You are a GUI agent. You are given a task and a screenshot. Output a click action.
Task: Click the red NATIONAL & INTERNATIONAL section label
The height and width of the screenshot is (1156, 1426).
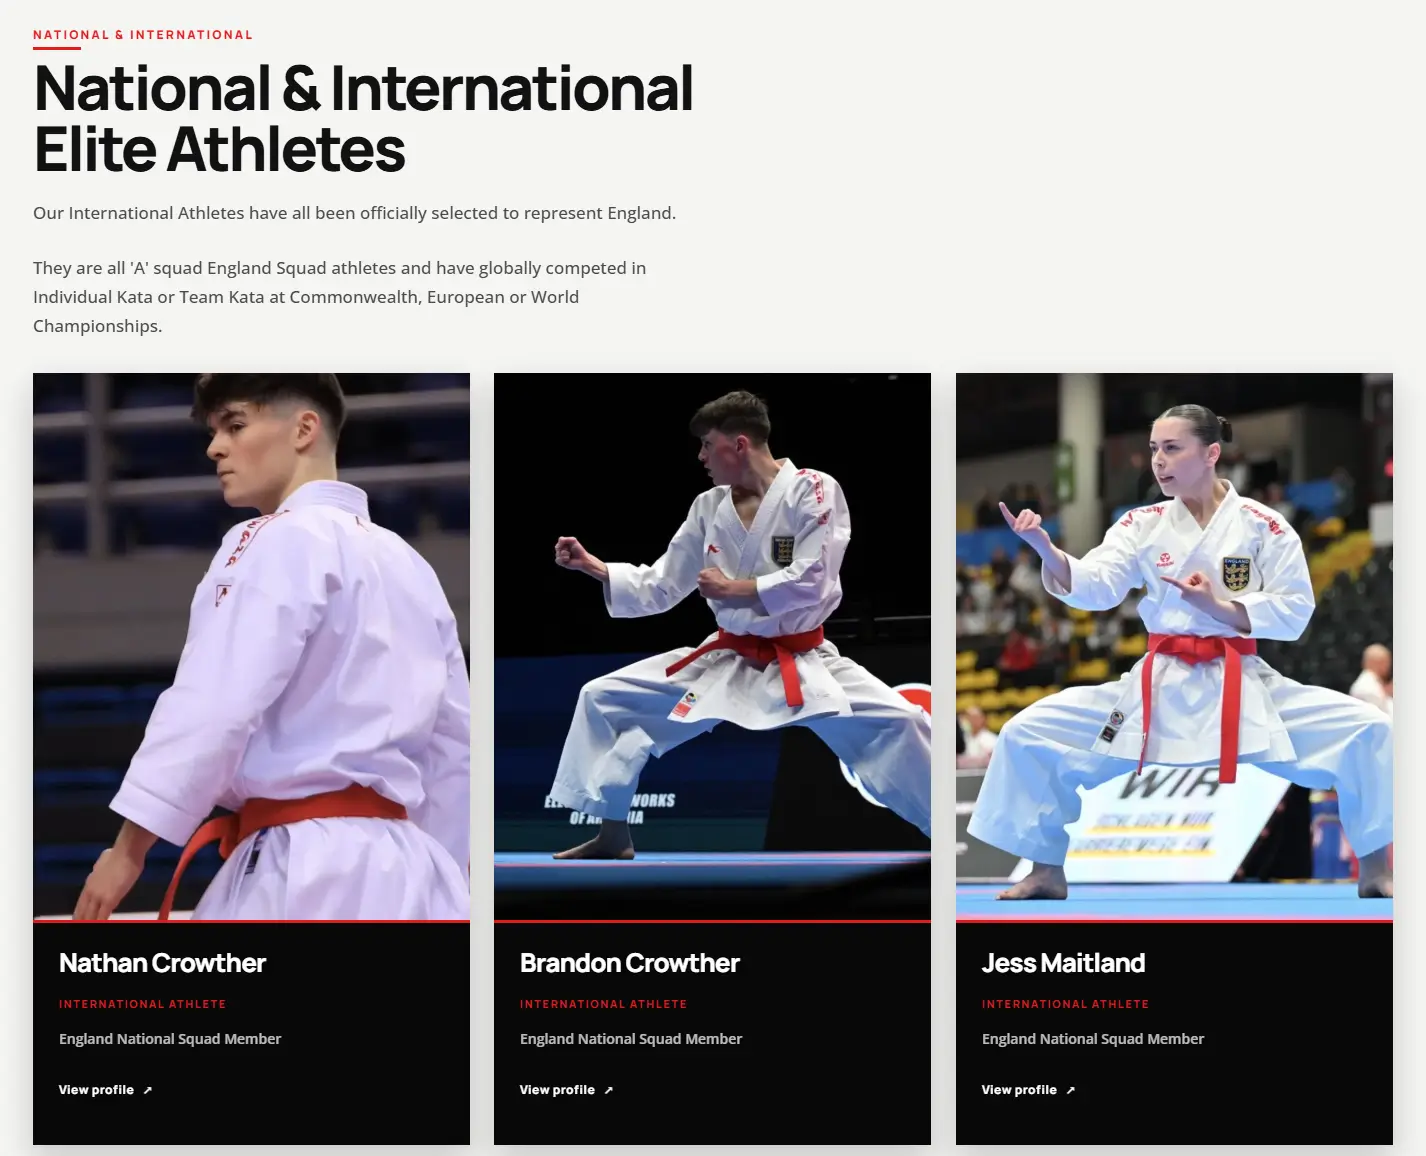pyautogui.click(x=143, y=35)
